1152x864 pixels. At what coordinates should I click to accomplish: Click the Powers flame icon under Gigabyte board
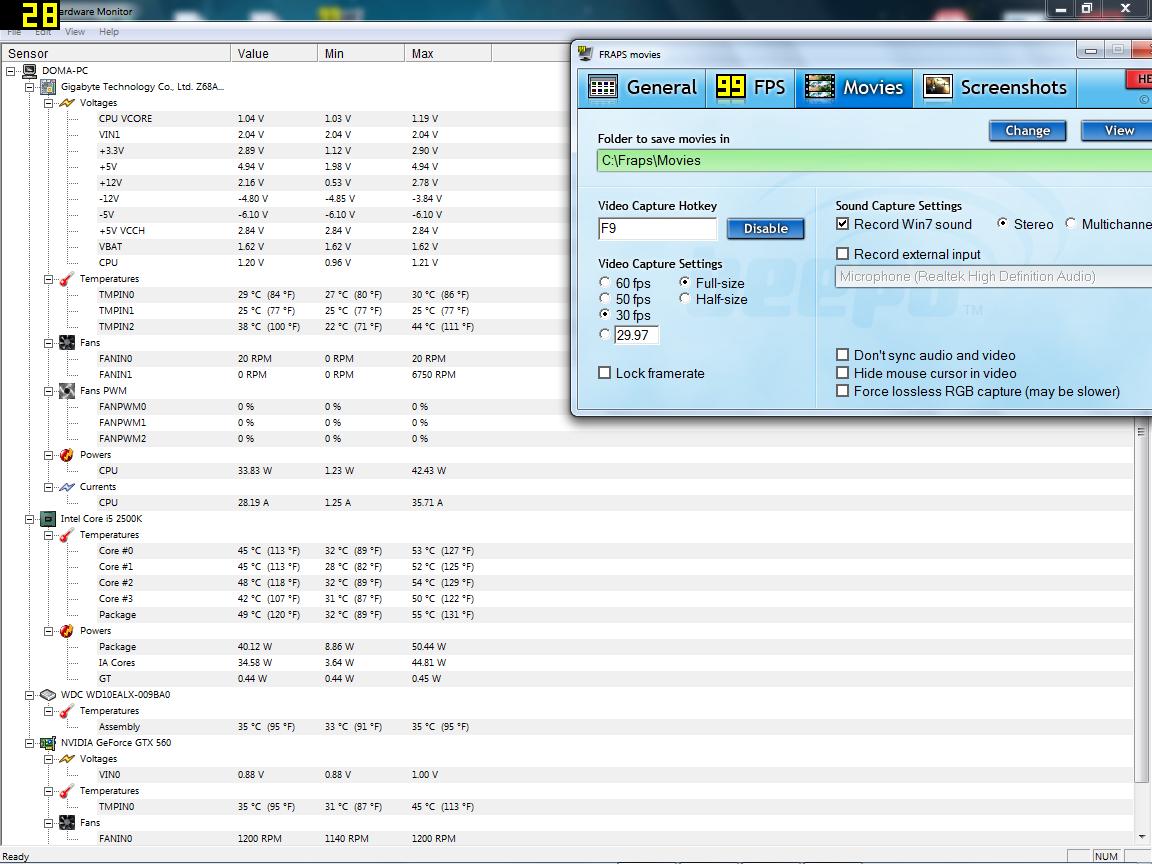(67, 455)
